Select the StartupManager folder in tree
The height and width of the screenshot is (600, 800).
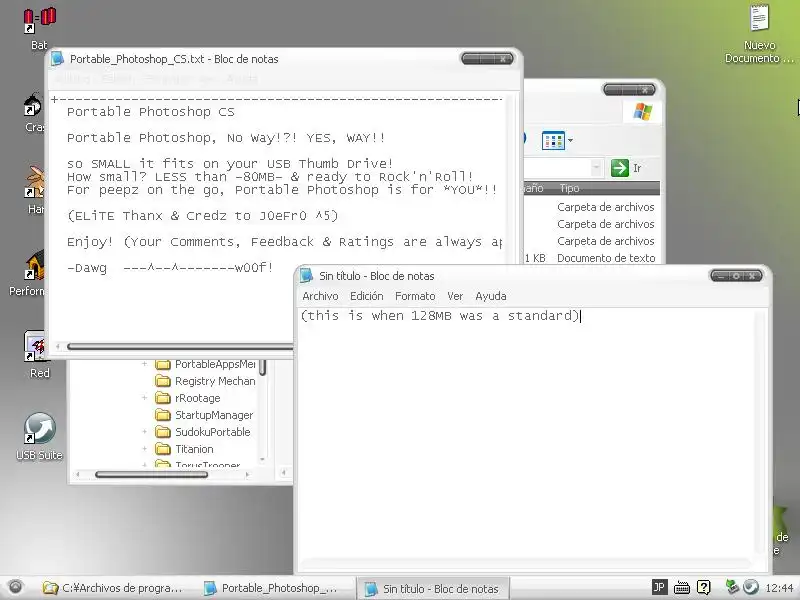(x=214, y=415)
